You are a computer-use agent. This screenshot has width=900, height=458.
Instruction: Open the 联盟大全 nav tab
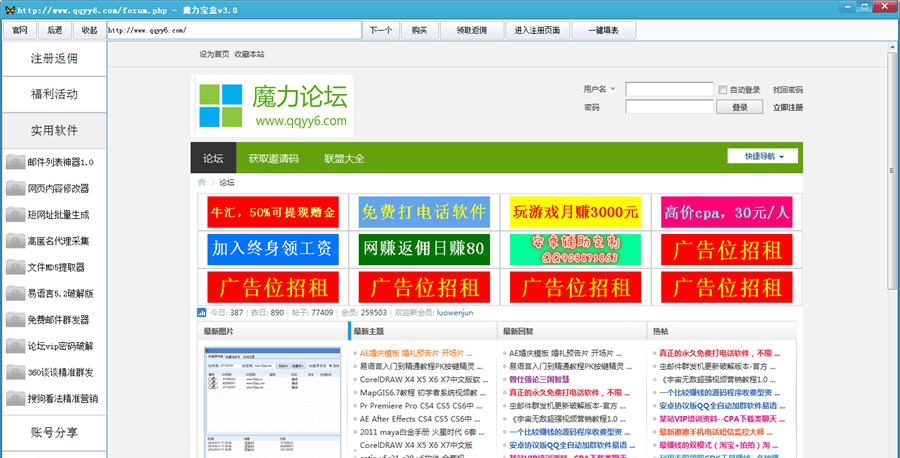[344, 158]
